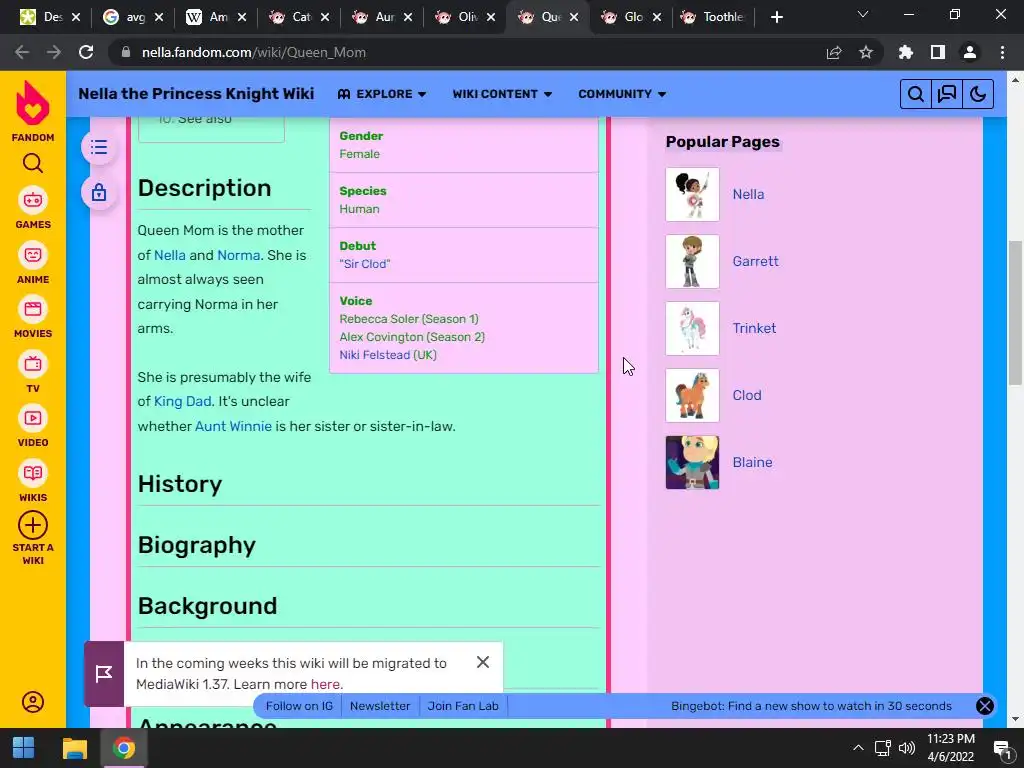This screenshot has height=768, width=1024.
Task: Open the notification center icon
Action: 1001,748
